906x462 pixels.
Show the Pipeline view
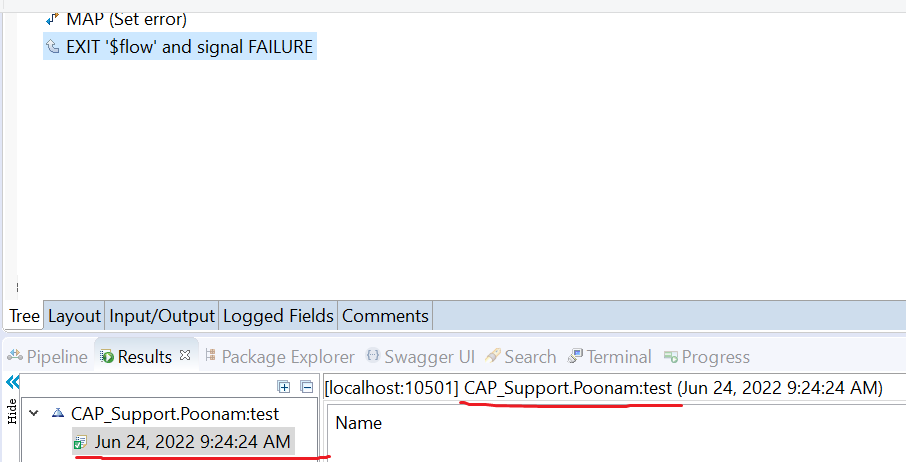[48, 357]
